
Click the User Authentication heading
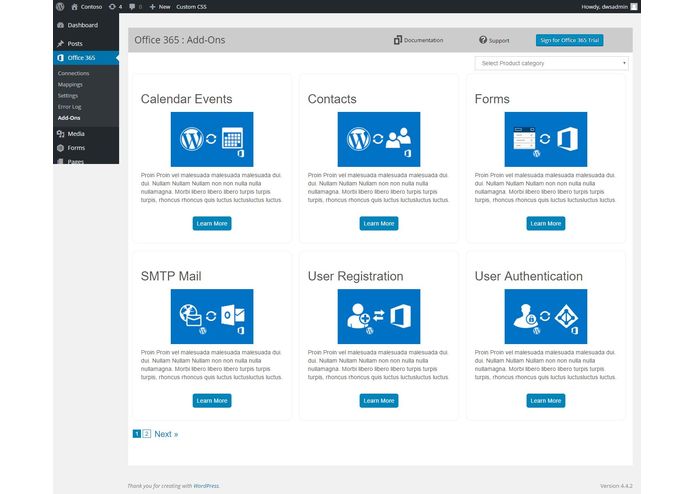click(529, 276)
